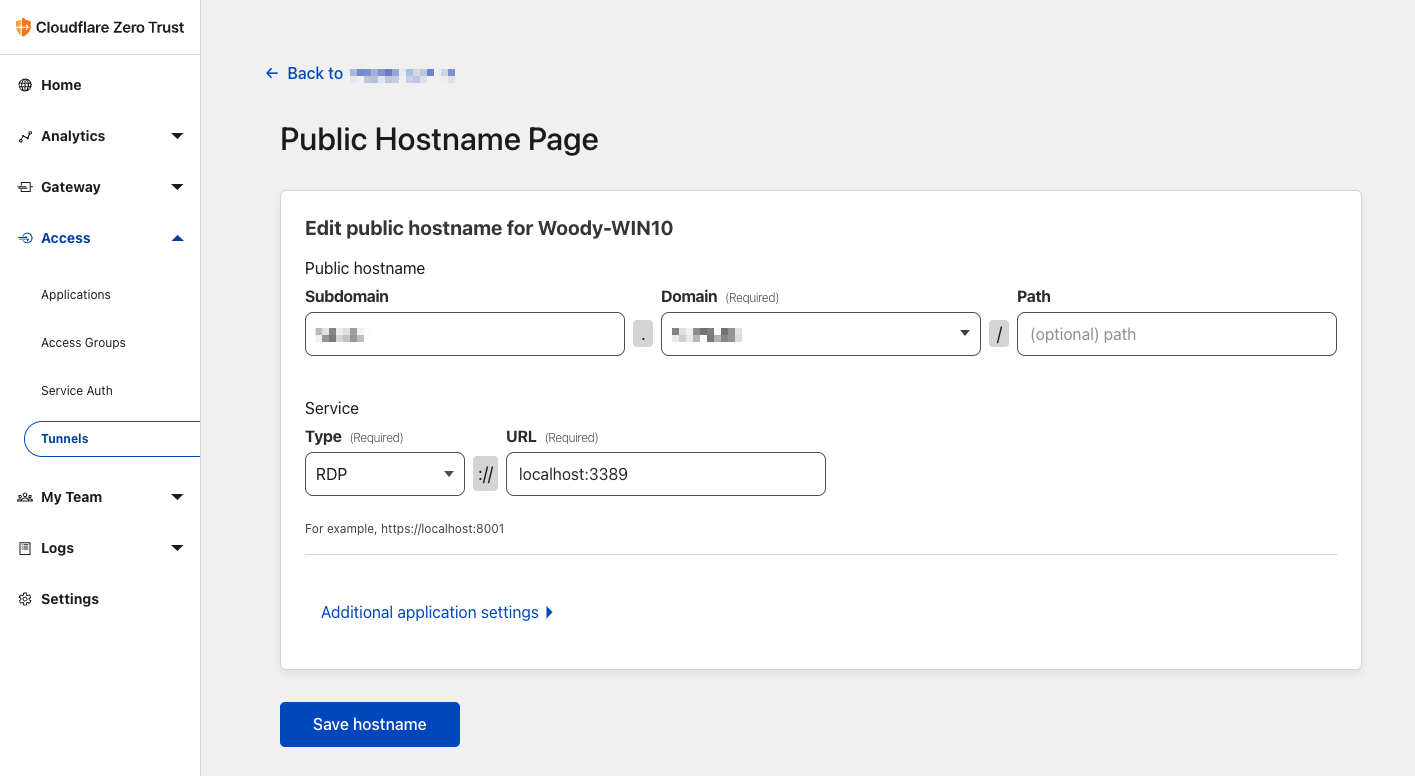The image size is (1415, 776).
Task: Open Access Groups in sidebar
Action: pos(83,343)
